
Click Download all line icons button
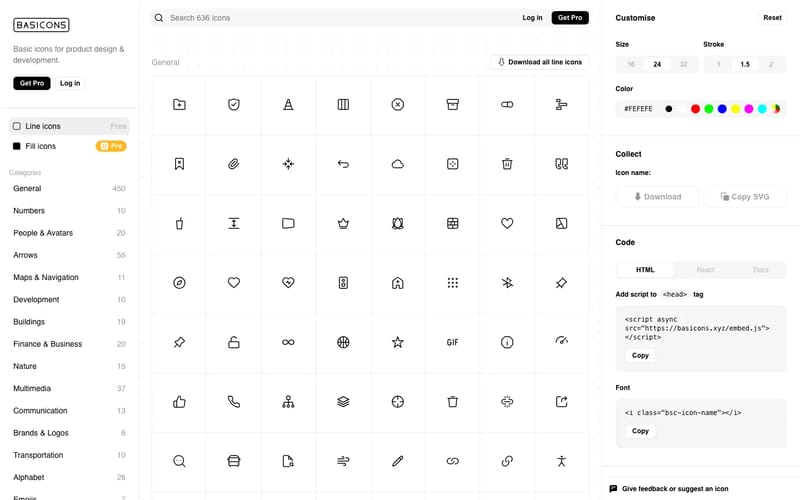[539, 62]
